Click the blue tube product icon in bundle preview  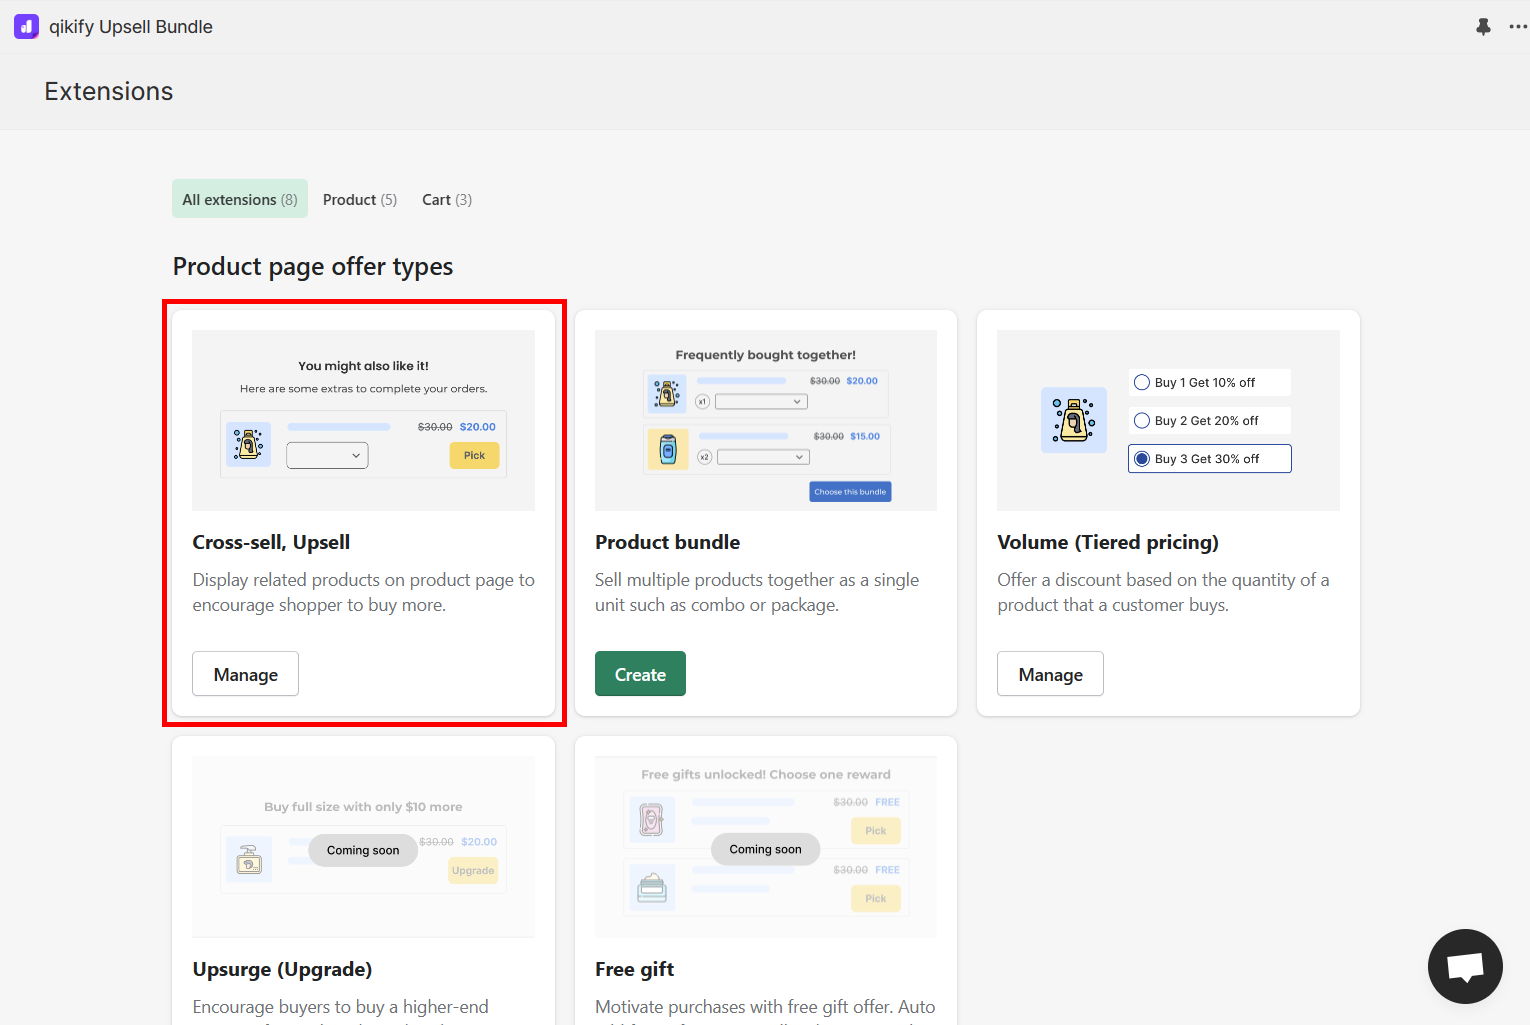click(x=668, y=449)
